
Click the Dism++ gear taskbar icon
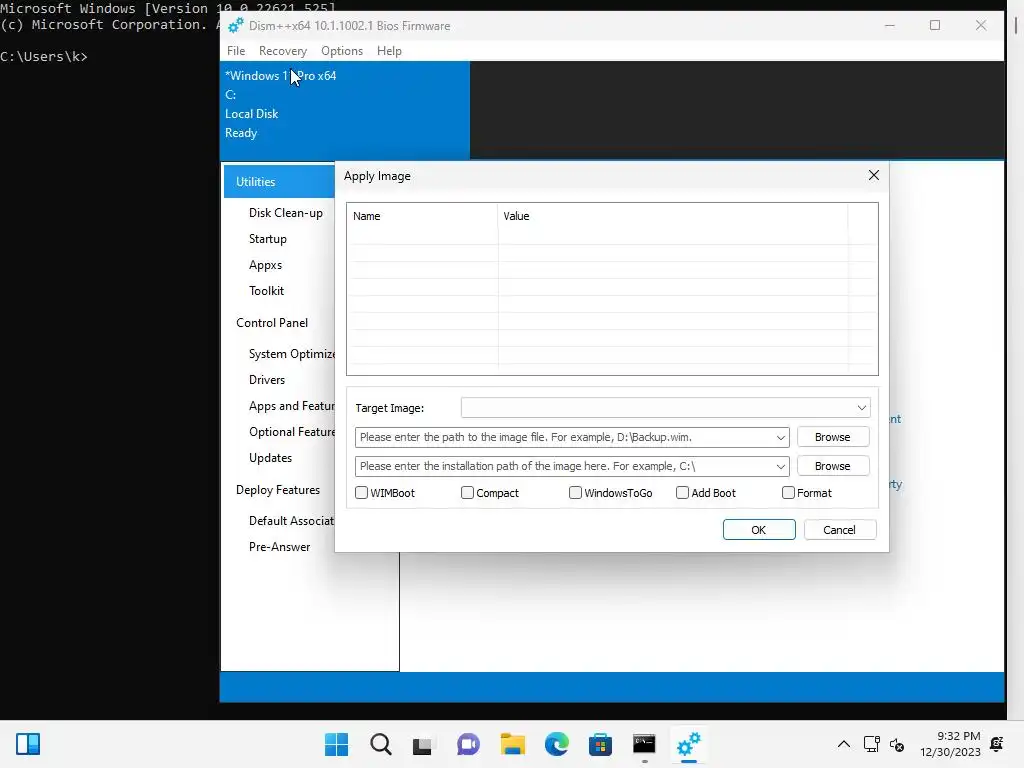(688, 744)
